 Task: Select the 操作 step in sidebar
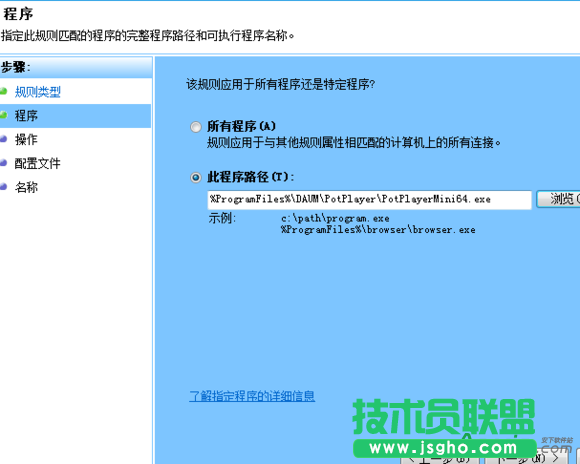click(x=26, y=139)
